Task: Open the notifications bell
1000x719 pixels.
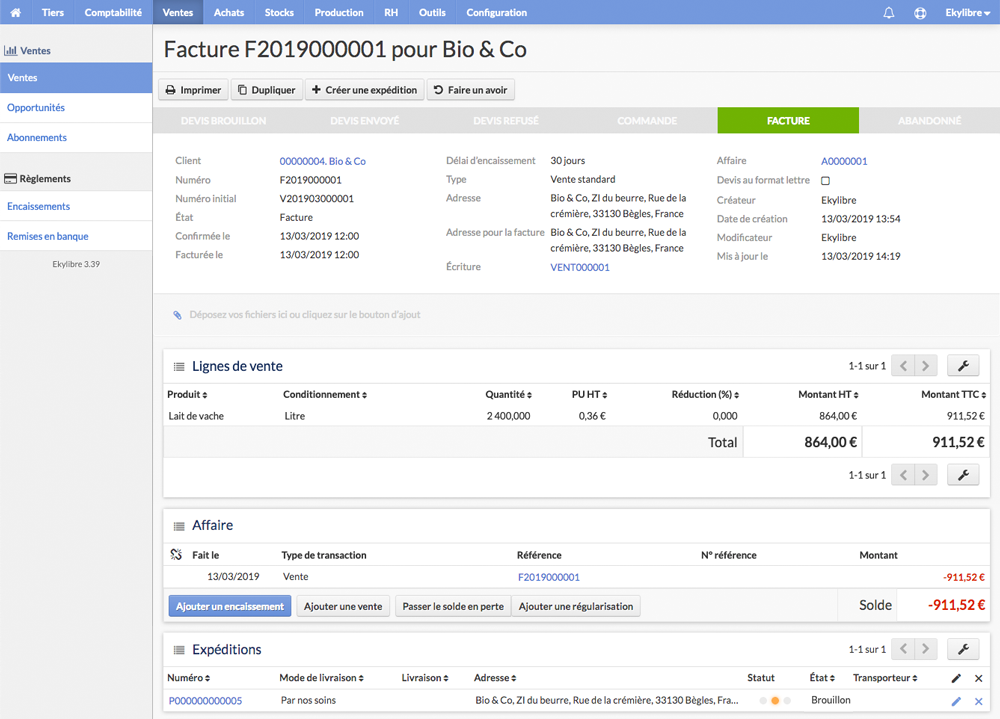Action: pos(888,13)
